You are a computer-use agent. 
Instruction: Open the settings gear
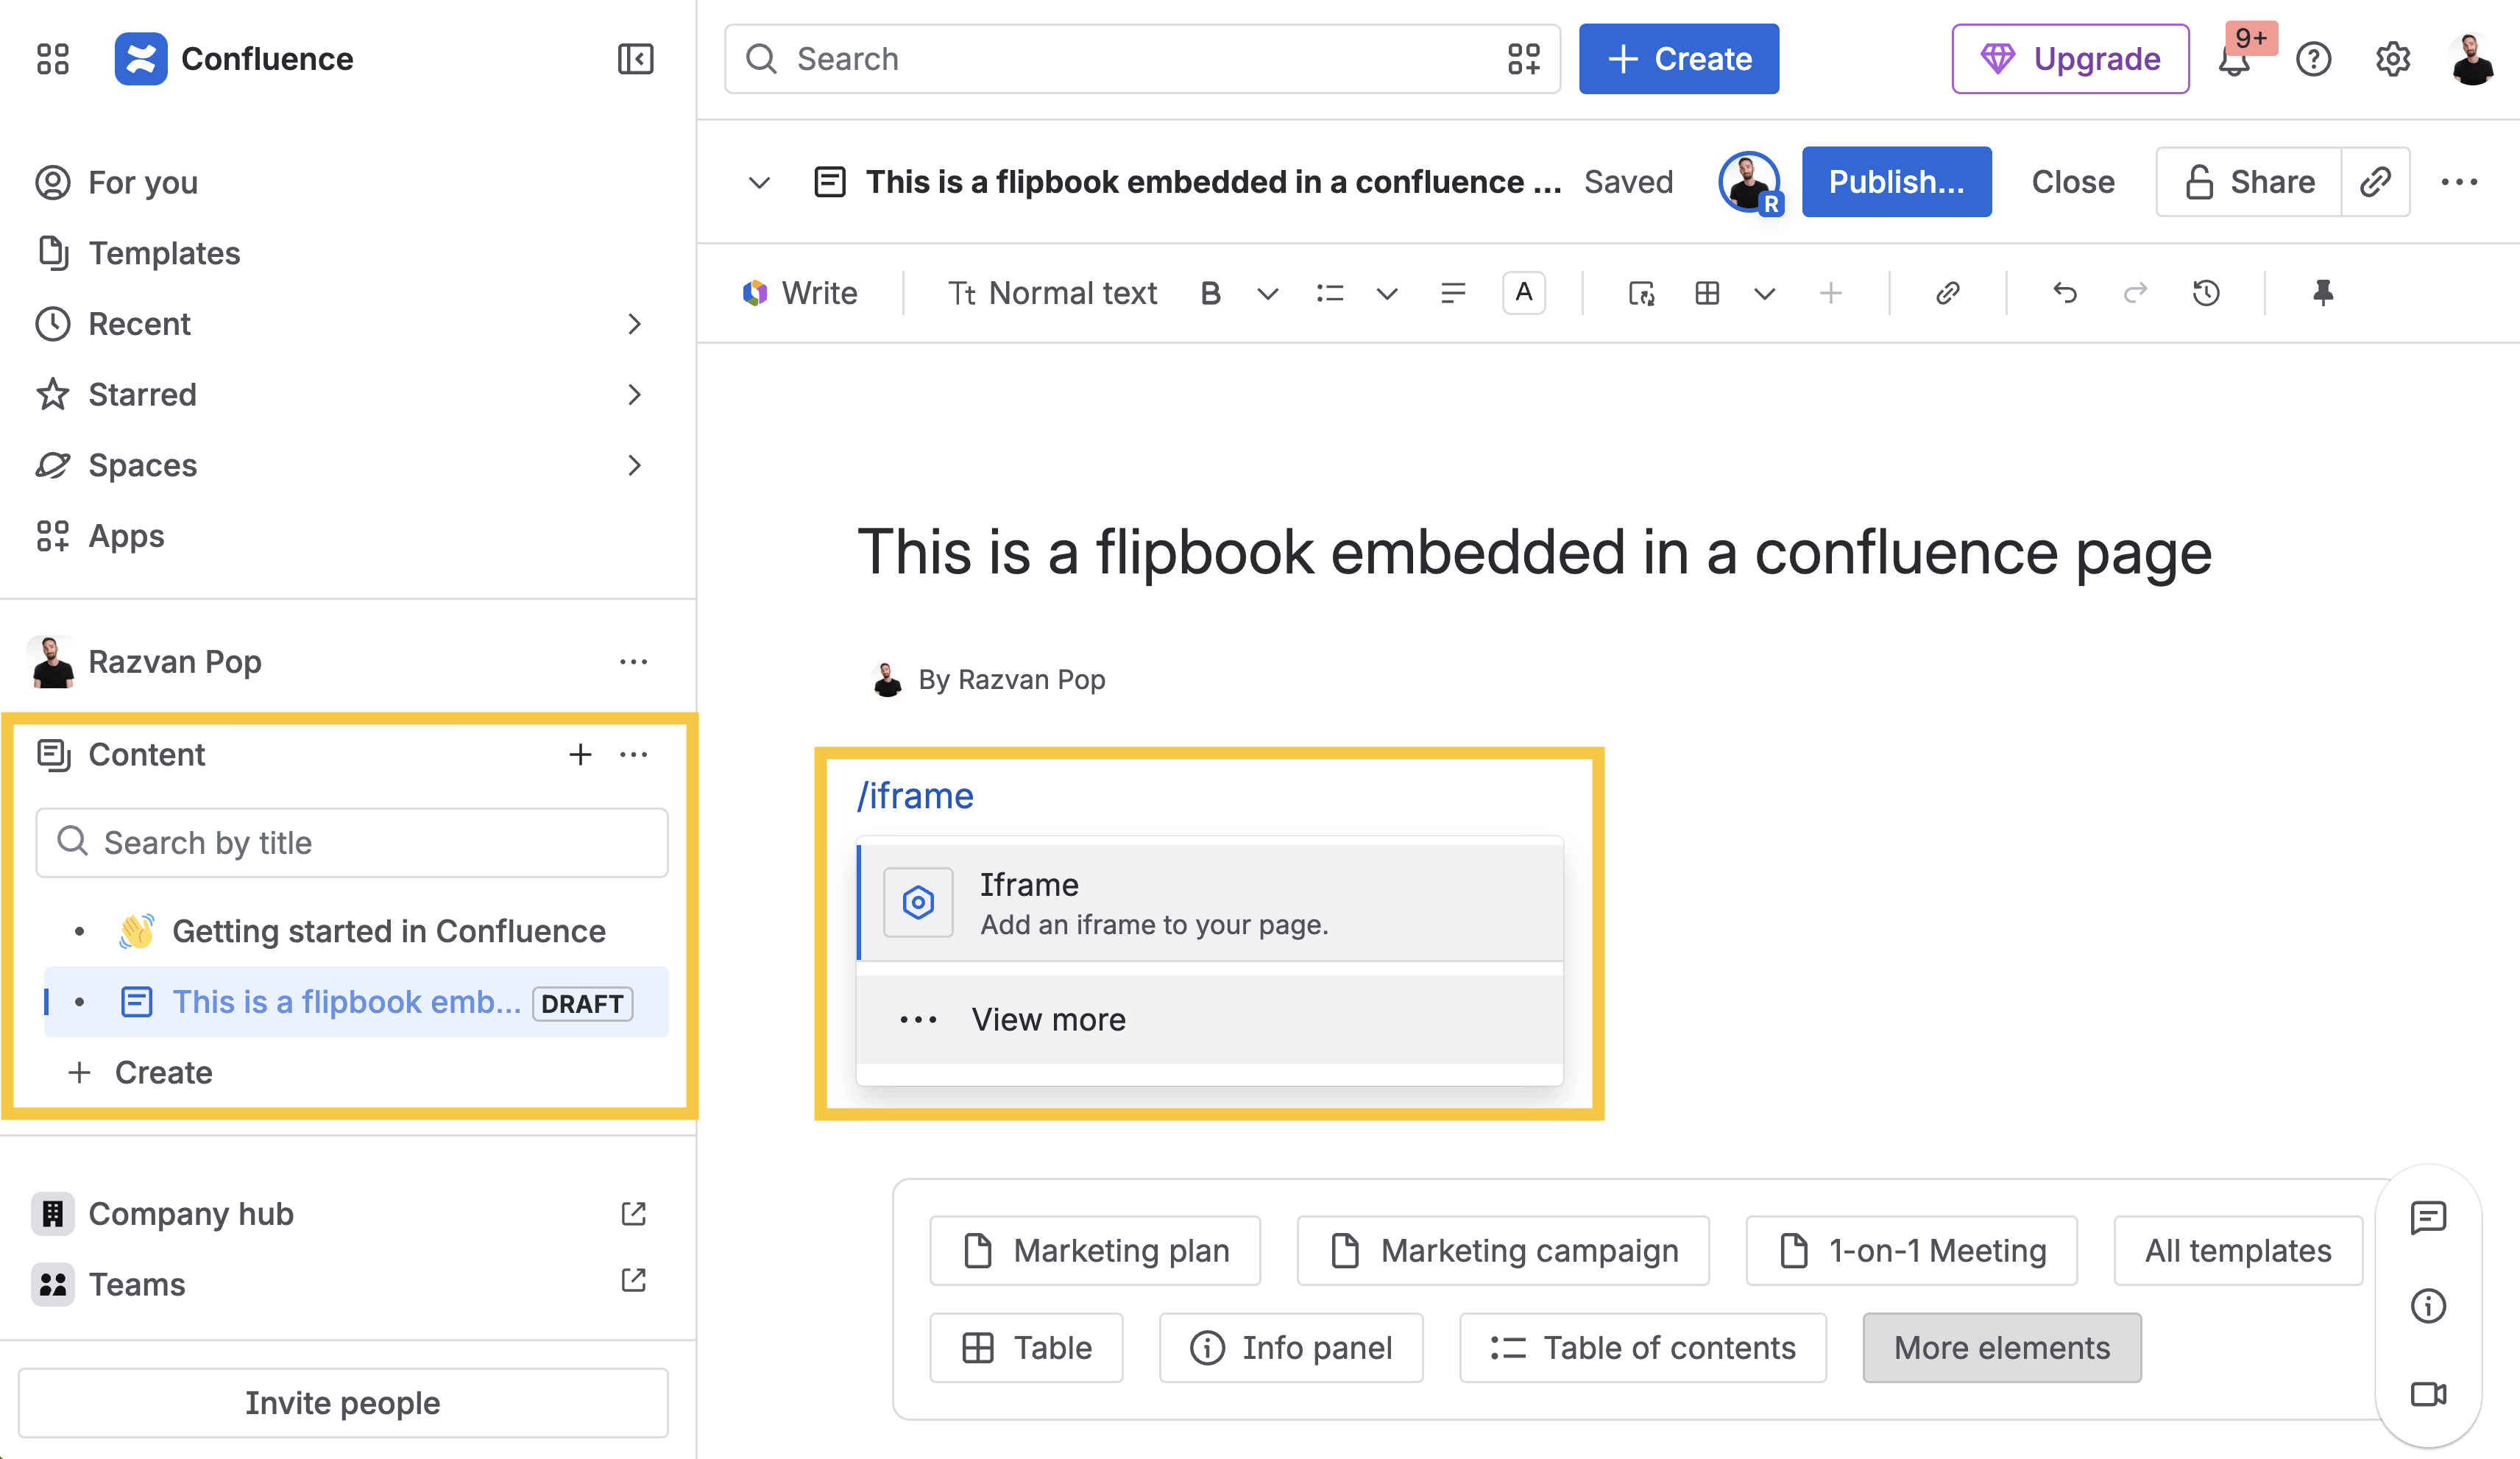coord(2393,59)
